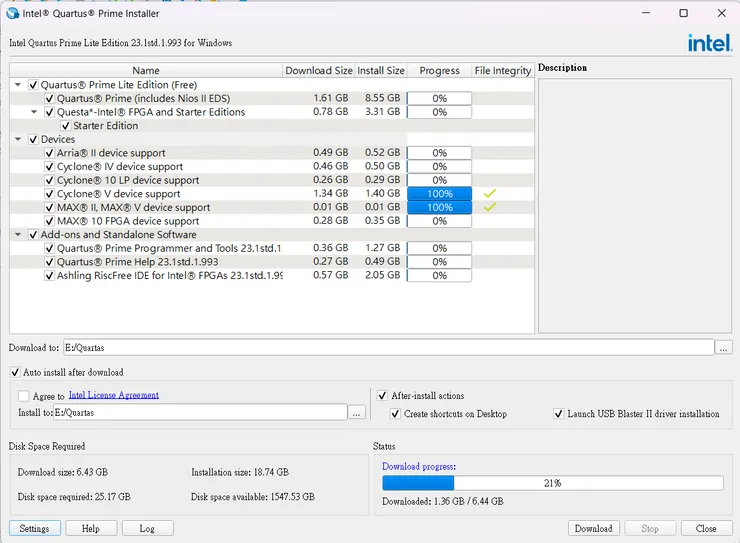Screen dimensions: 740x543
Task: Click the Install to path field
Action: coord(201,412)
